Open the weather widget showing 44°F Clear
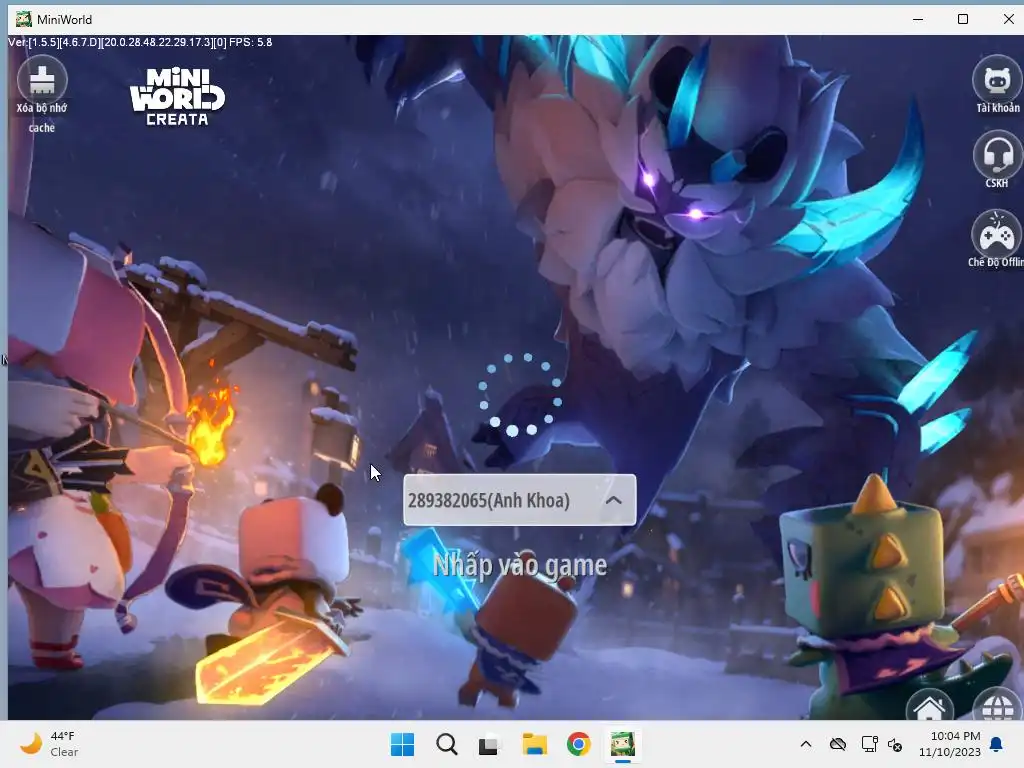Screen dimensions: 1024x768 pos(49,744)
